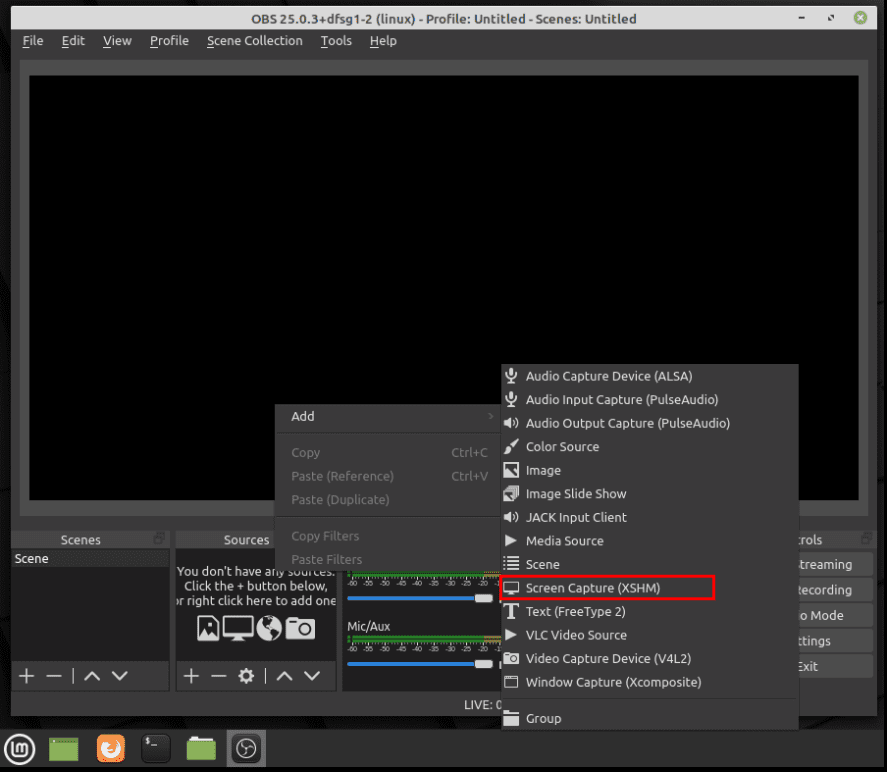Image resolution: width=887 pixels, height=772 pixels.
Task: Remove the source using the minus icon
Action: coord(218,676)
